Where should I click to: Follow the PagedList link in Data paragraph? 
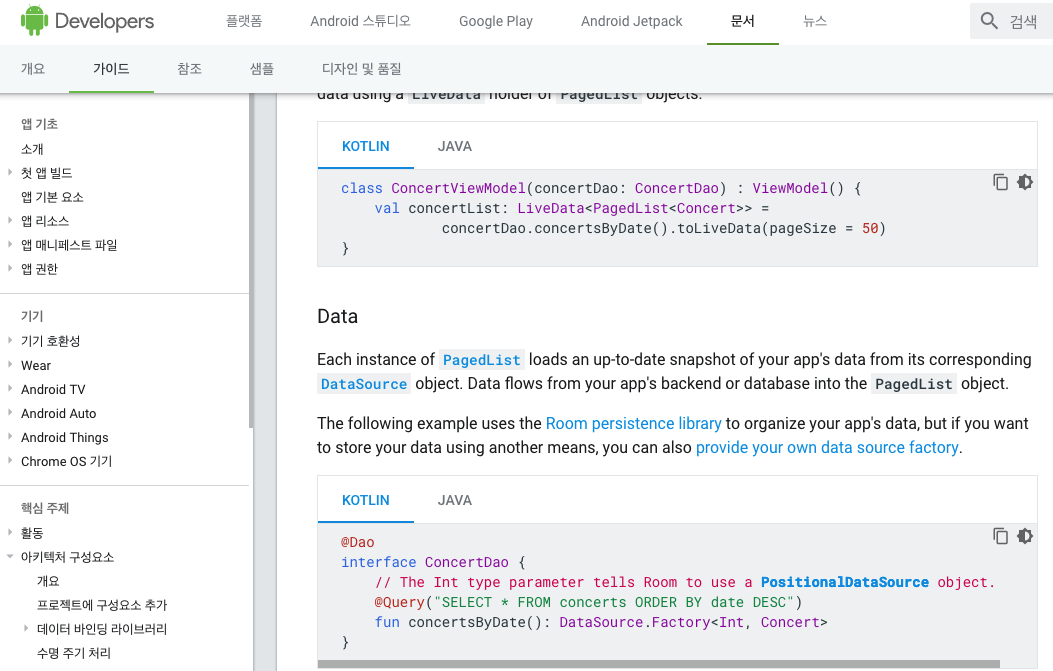click(x=482, y=360)
